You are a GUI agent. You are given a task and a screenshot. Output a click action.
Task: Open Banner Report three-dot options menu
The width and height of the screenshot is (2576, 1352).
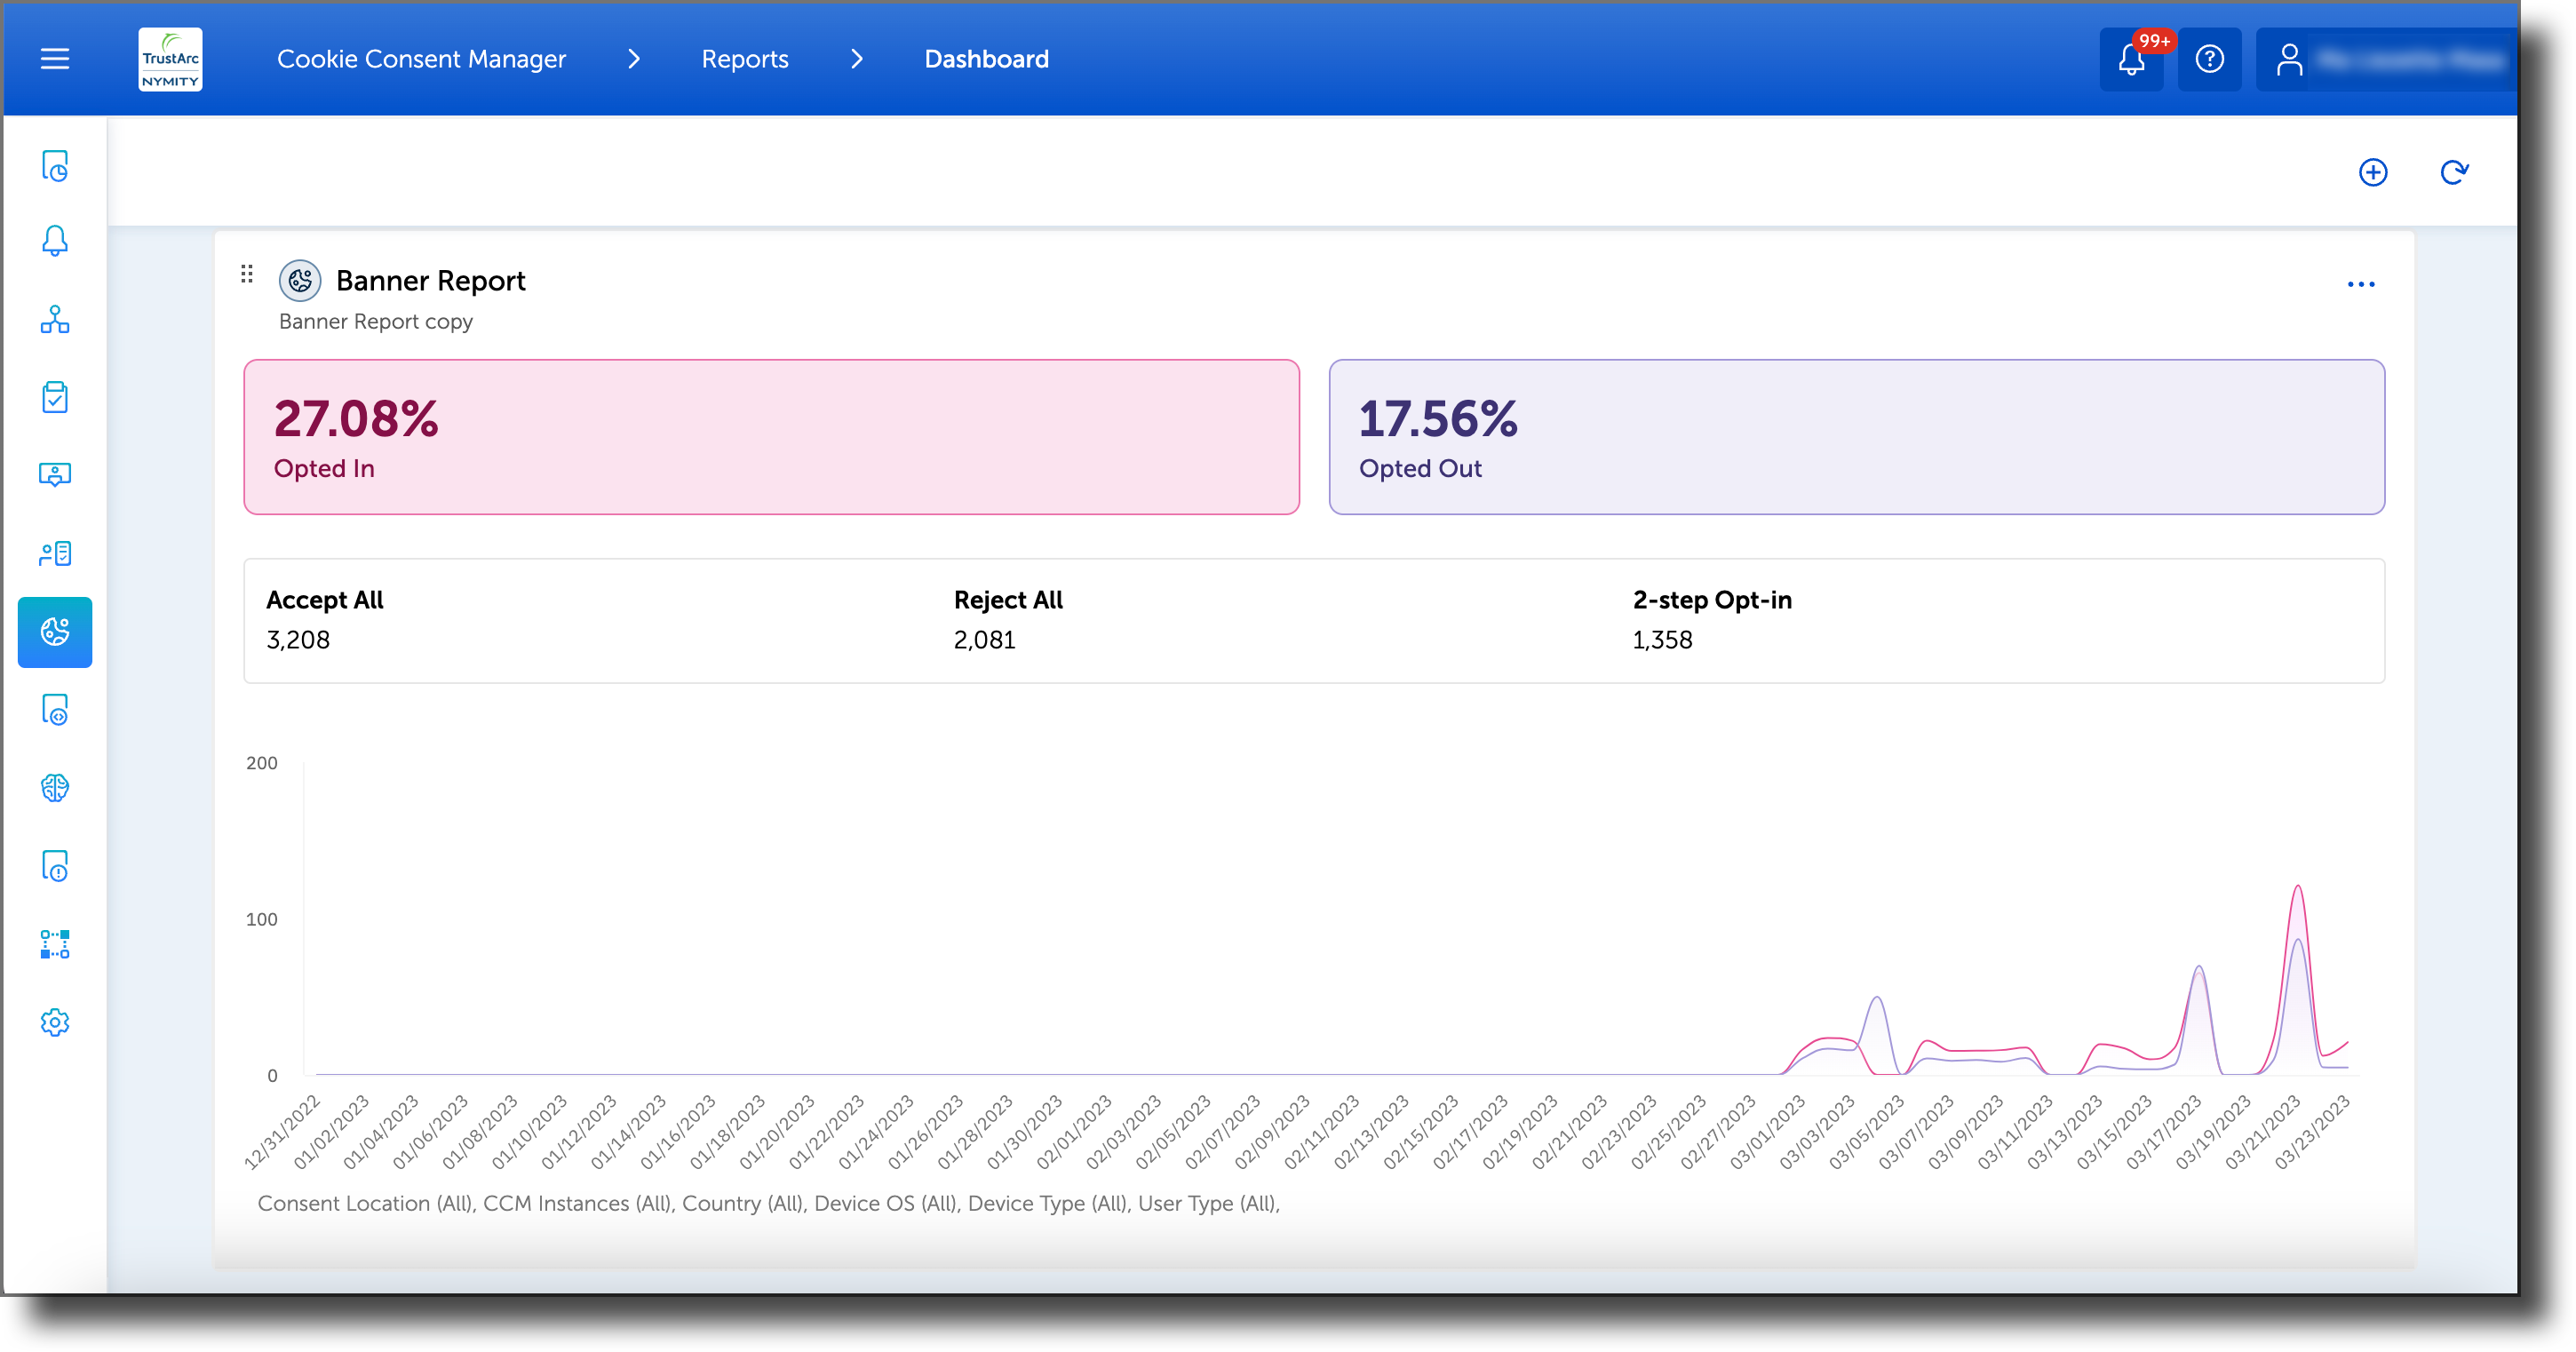(x=2360, y=285)
